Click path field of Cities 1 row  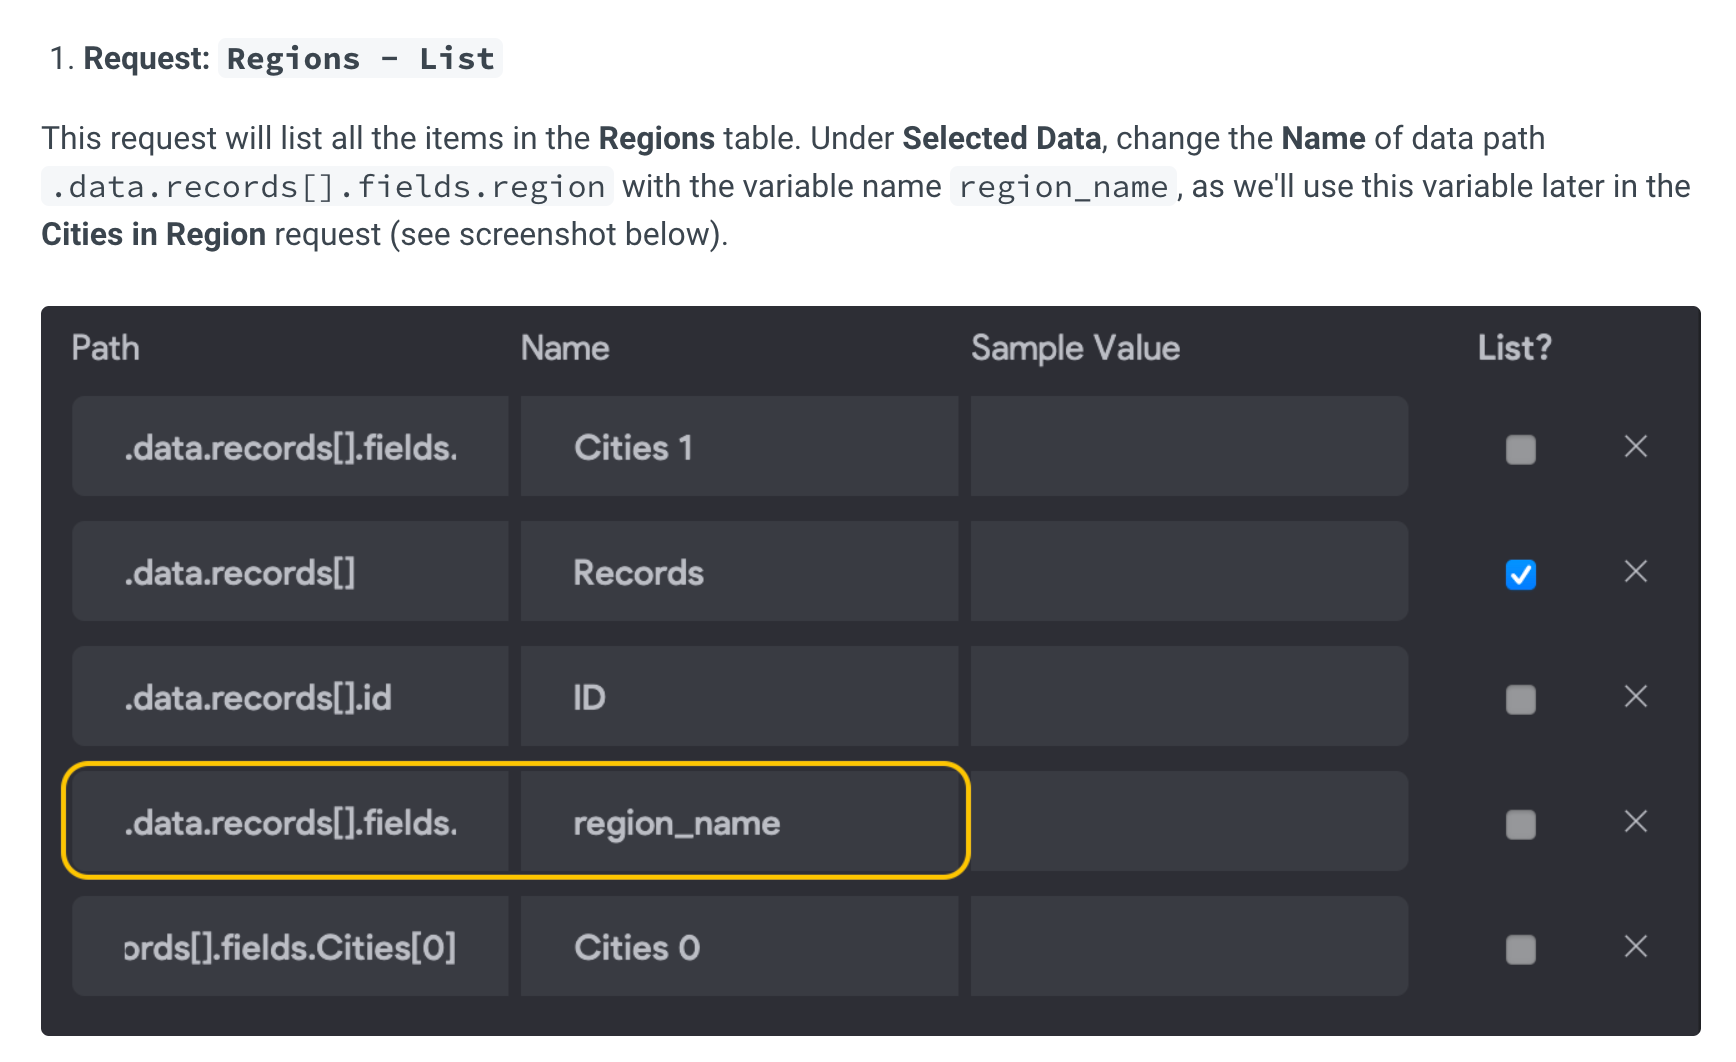(x=290, y=446)
